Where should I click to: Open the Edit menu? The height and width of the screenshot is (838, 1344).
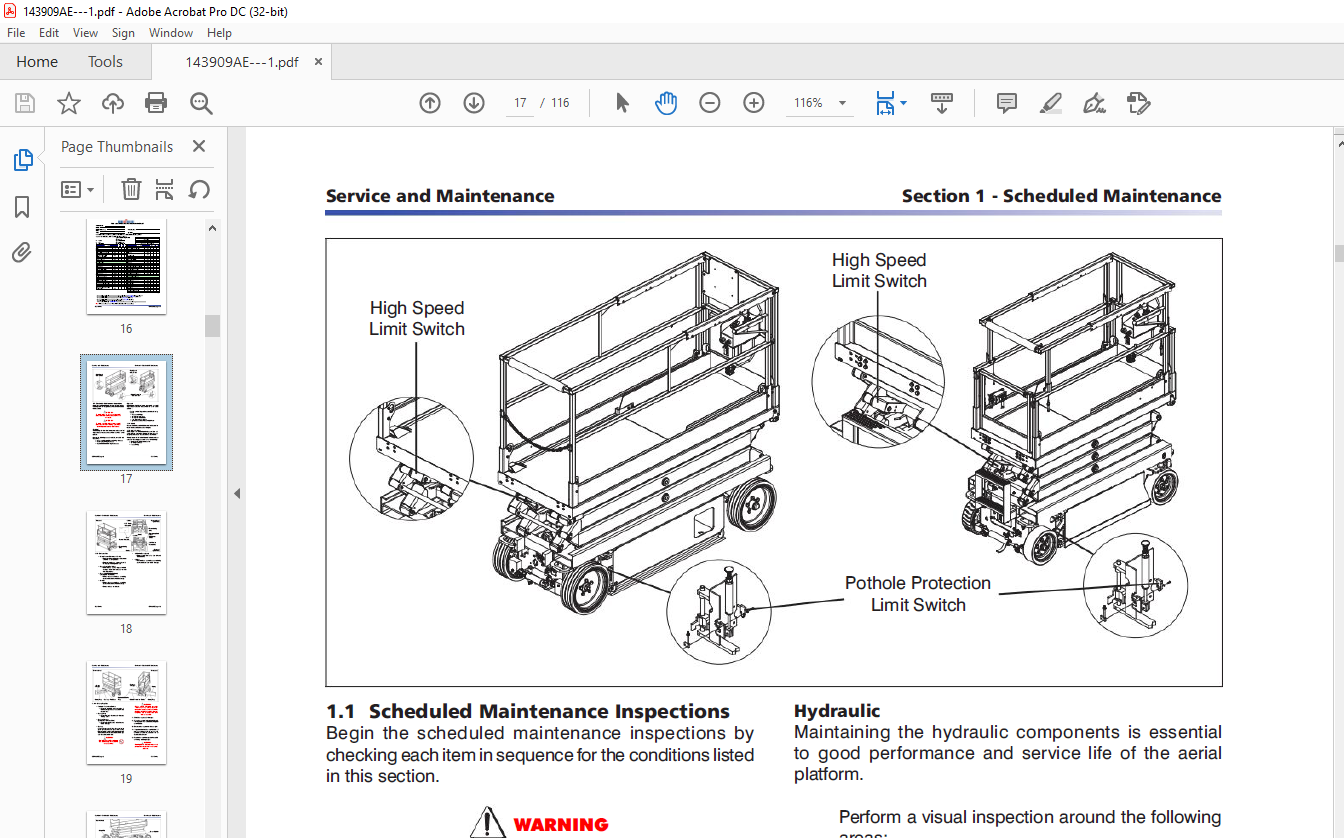click(49, 33)
